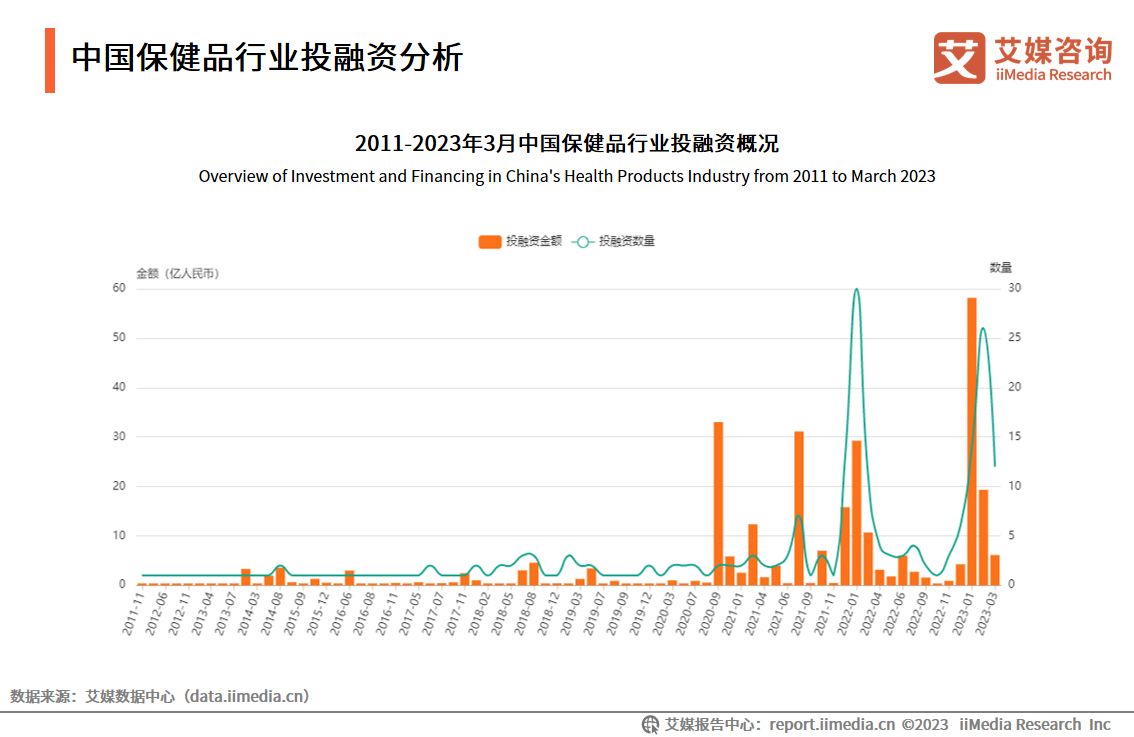Open the data.iimedia.cn link
Screen dimensions: 1134x737
[246, 695]
